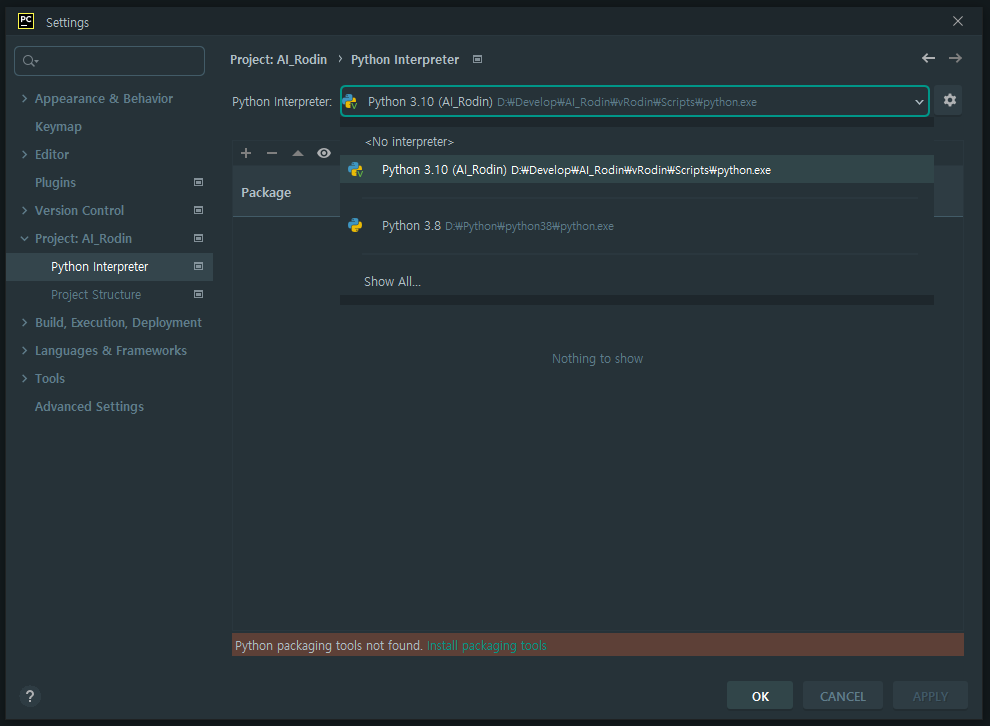Click 'Python packaging tools not found.' message
Screen dimensions: 990x726
click(x=328, y=645)
